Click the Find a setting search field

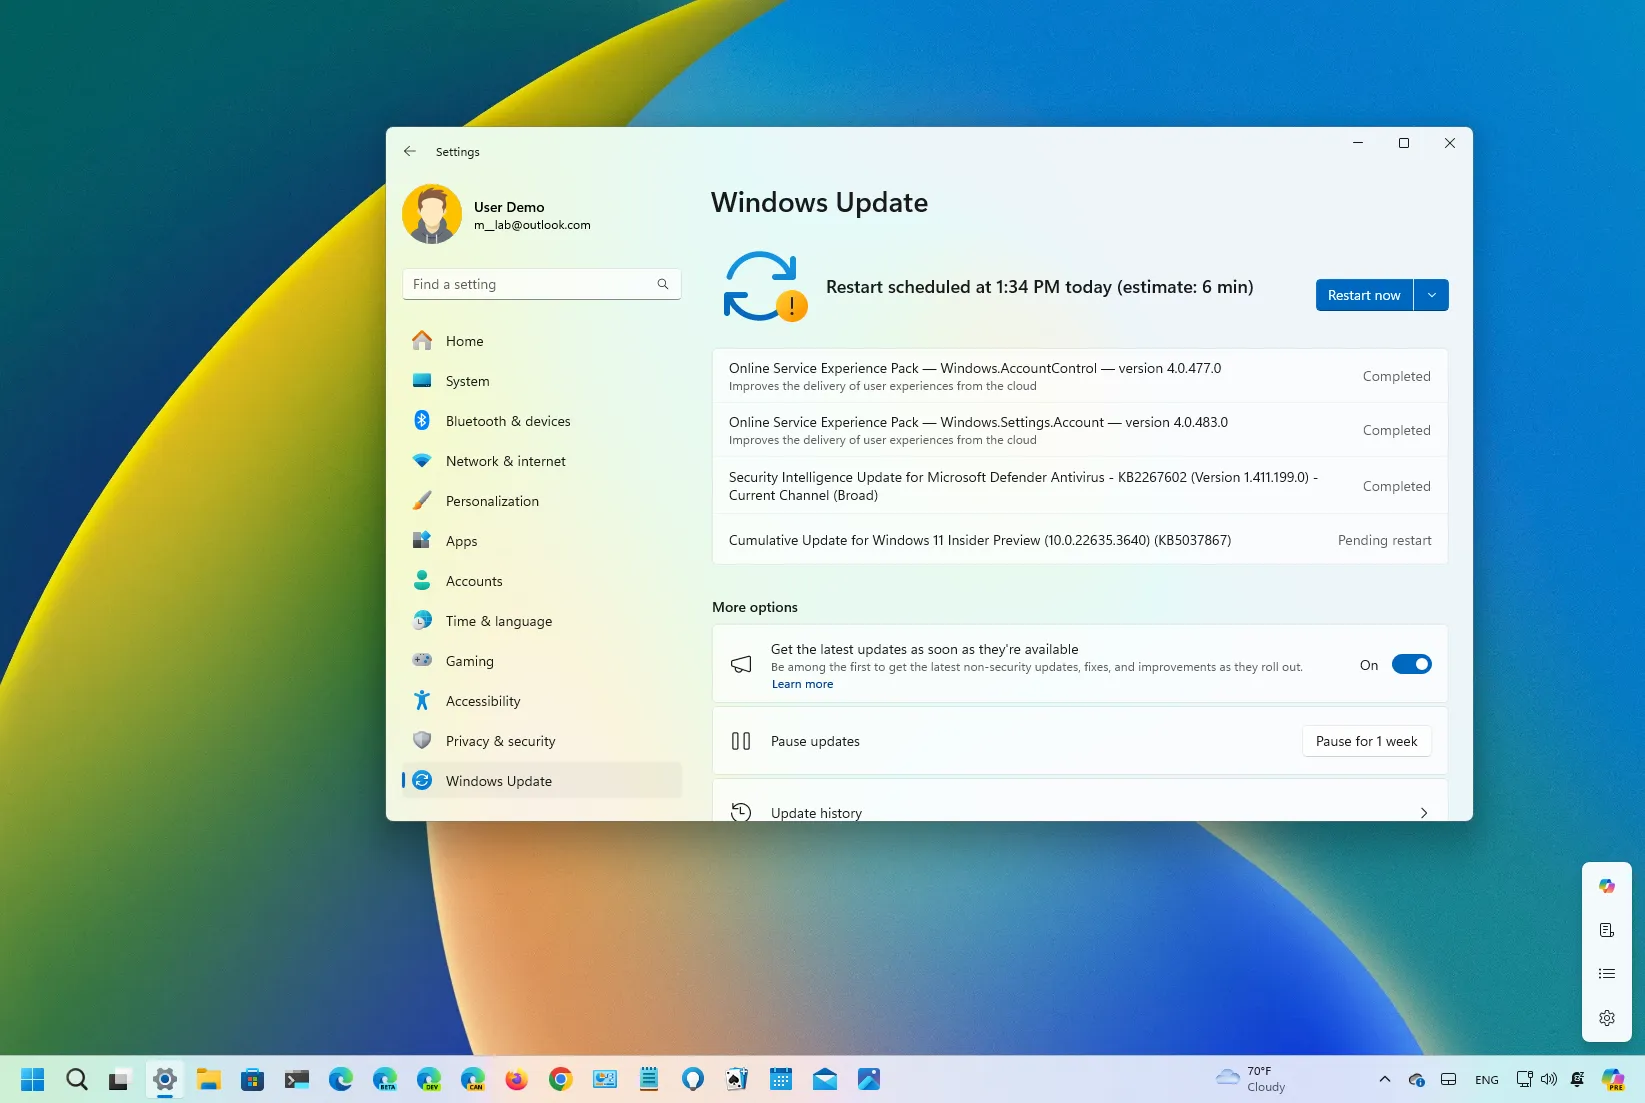[x=540, y=284]
